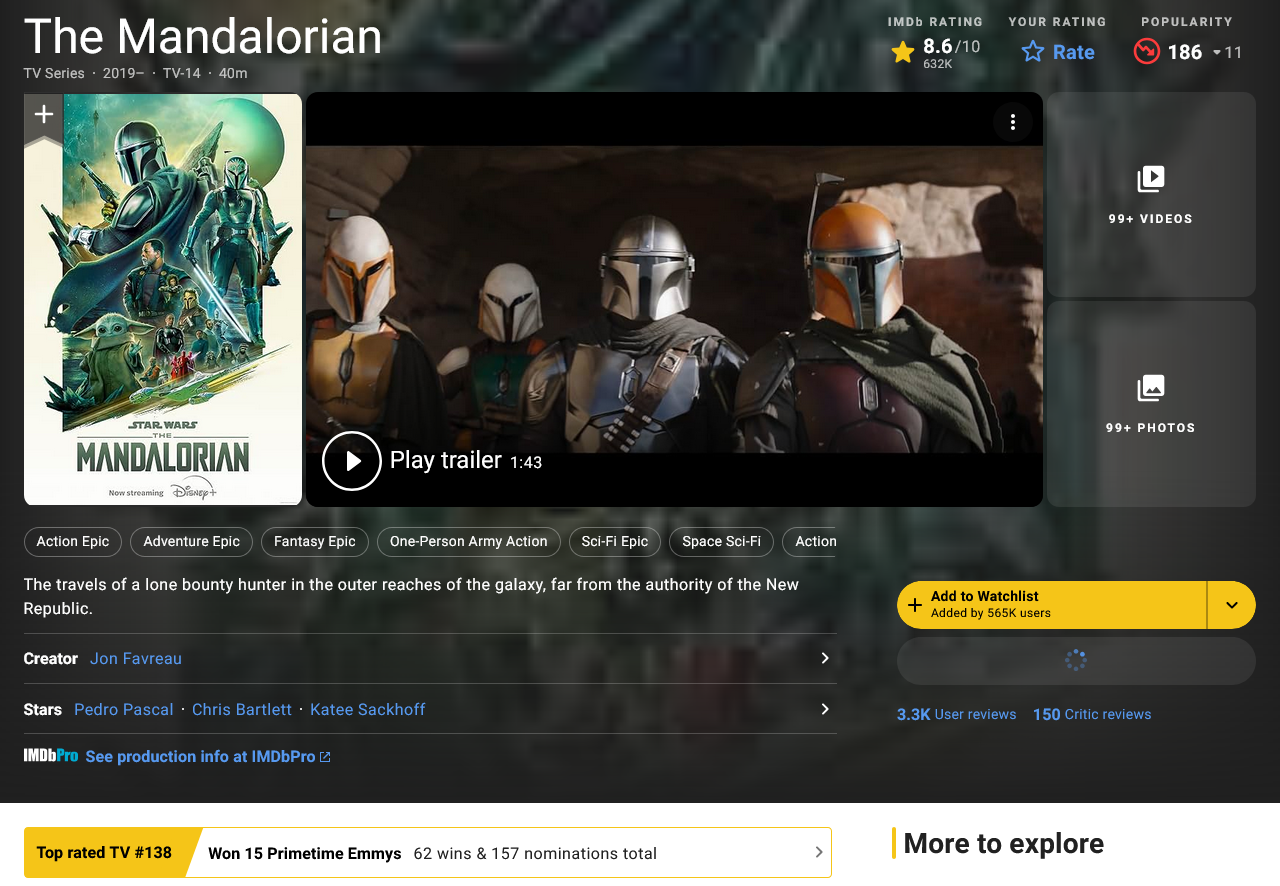Click Add to Watchlist button
The image size is (1280, 886).
pyautogui.click(x=1052, y=605)
